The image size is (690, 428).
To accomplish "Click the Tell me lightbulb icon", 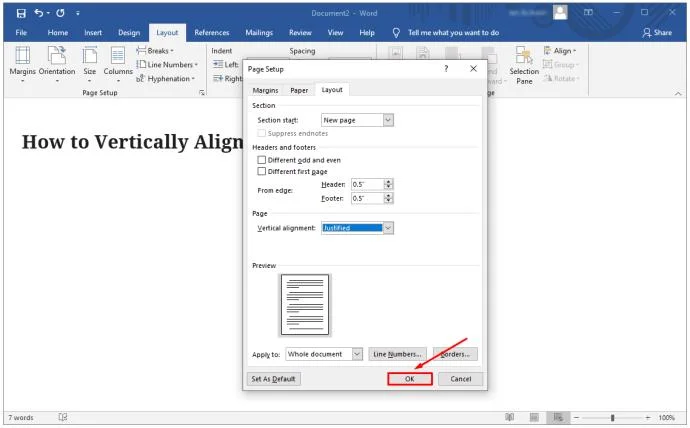I will (x=396, y=33).
